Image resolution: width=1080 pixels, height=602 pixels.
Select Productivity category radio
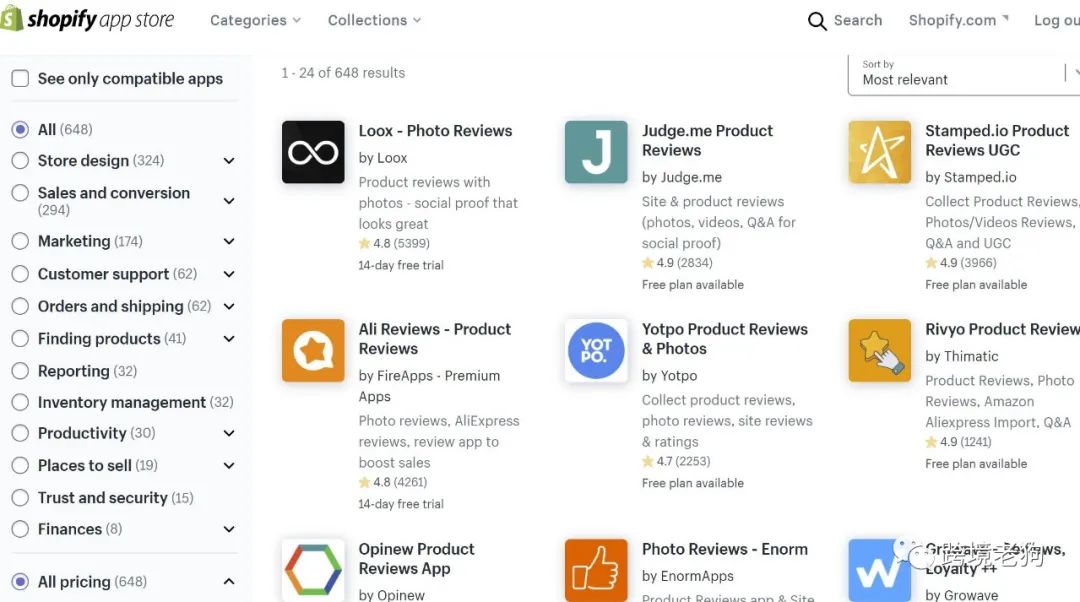pos(20,433)
